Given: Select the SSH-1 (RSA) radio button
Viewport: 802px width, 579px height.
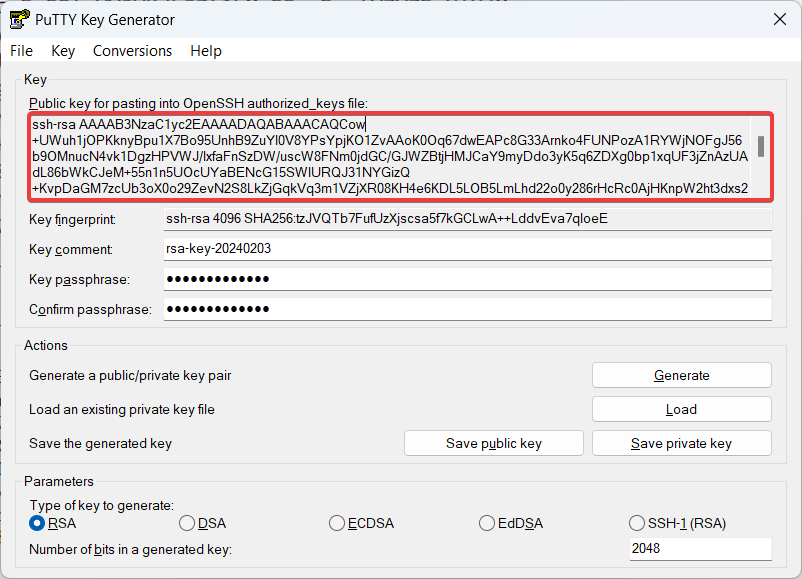Looking at the screenshot, I should click(x=636, y=523).
